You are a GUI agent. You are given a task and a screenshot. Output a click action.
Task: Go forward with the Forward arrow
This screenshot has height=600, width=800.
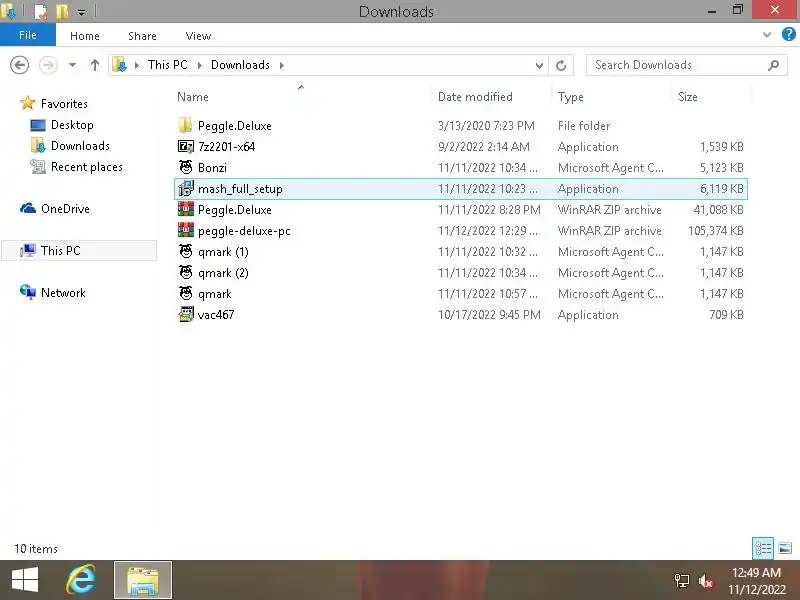click(48, 65)
